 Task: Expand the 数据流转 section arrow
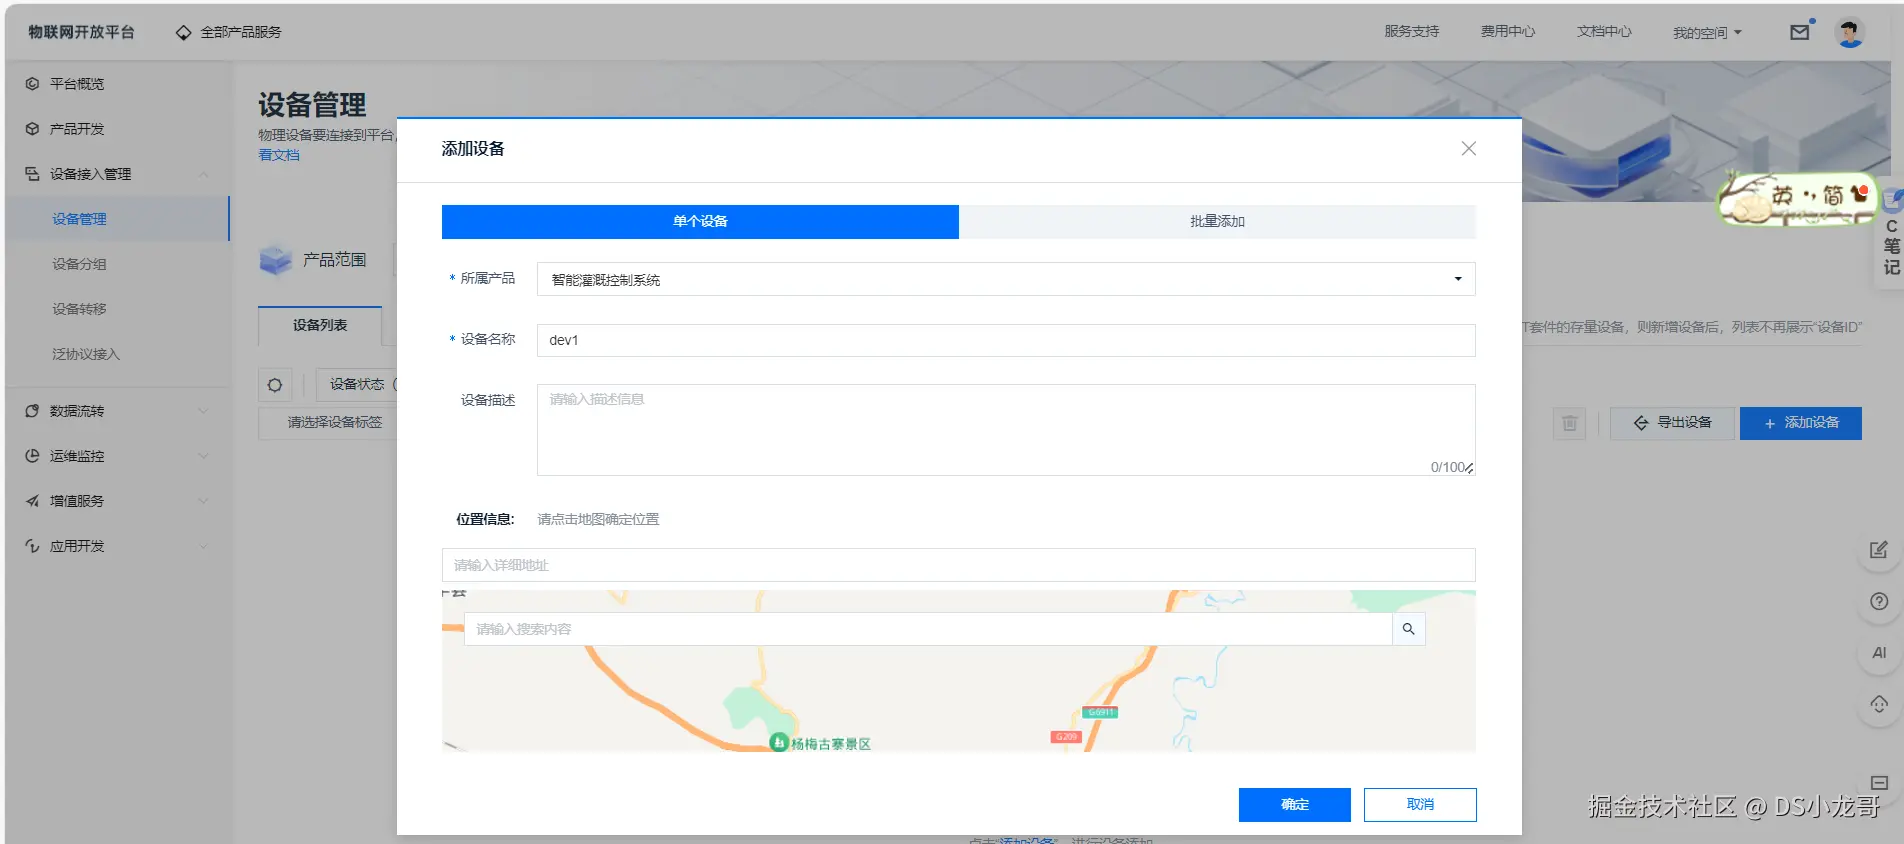click(x=204, y=411)
